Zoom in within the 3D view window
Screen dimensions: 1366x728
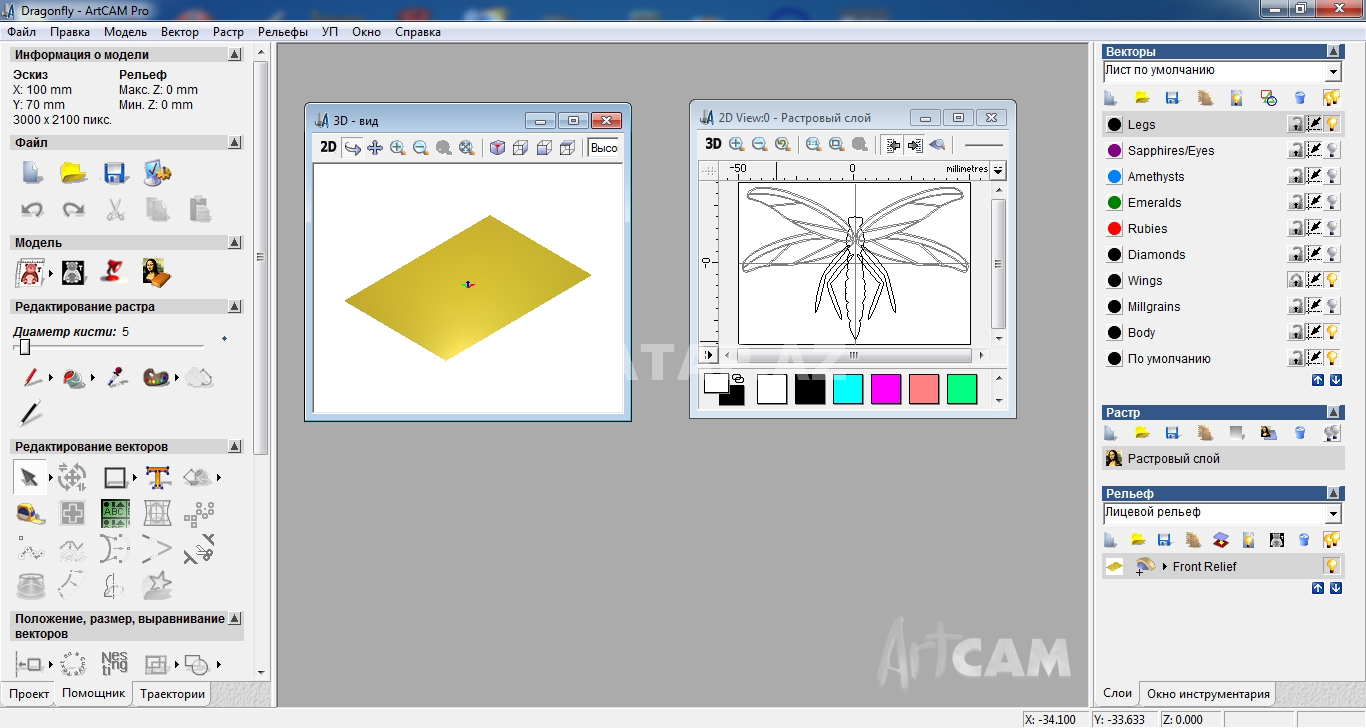tap(398, 148)
